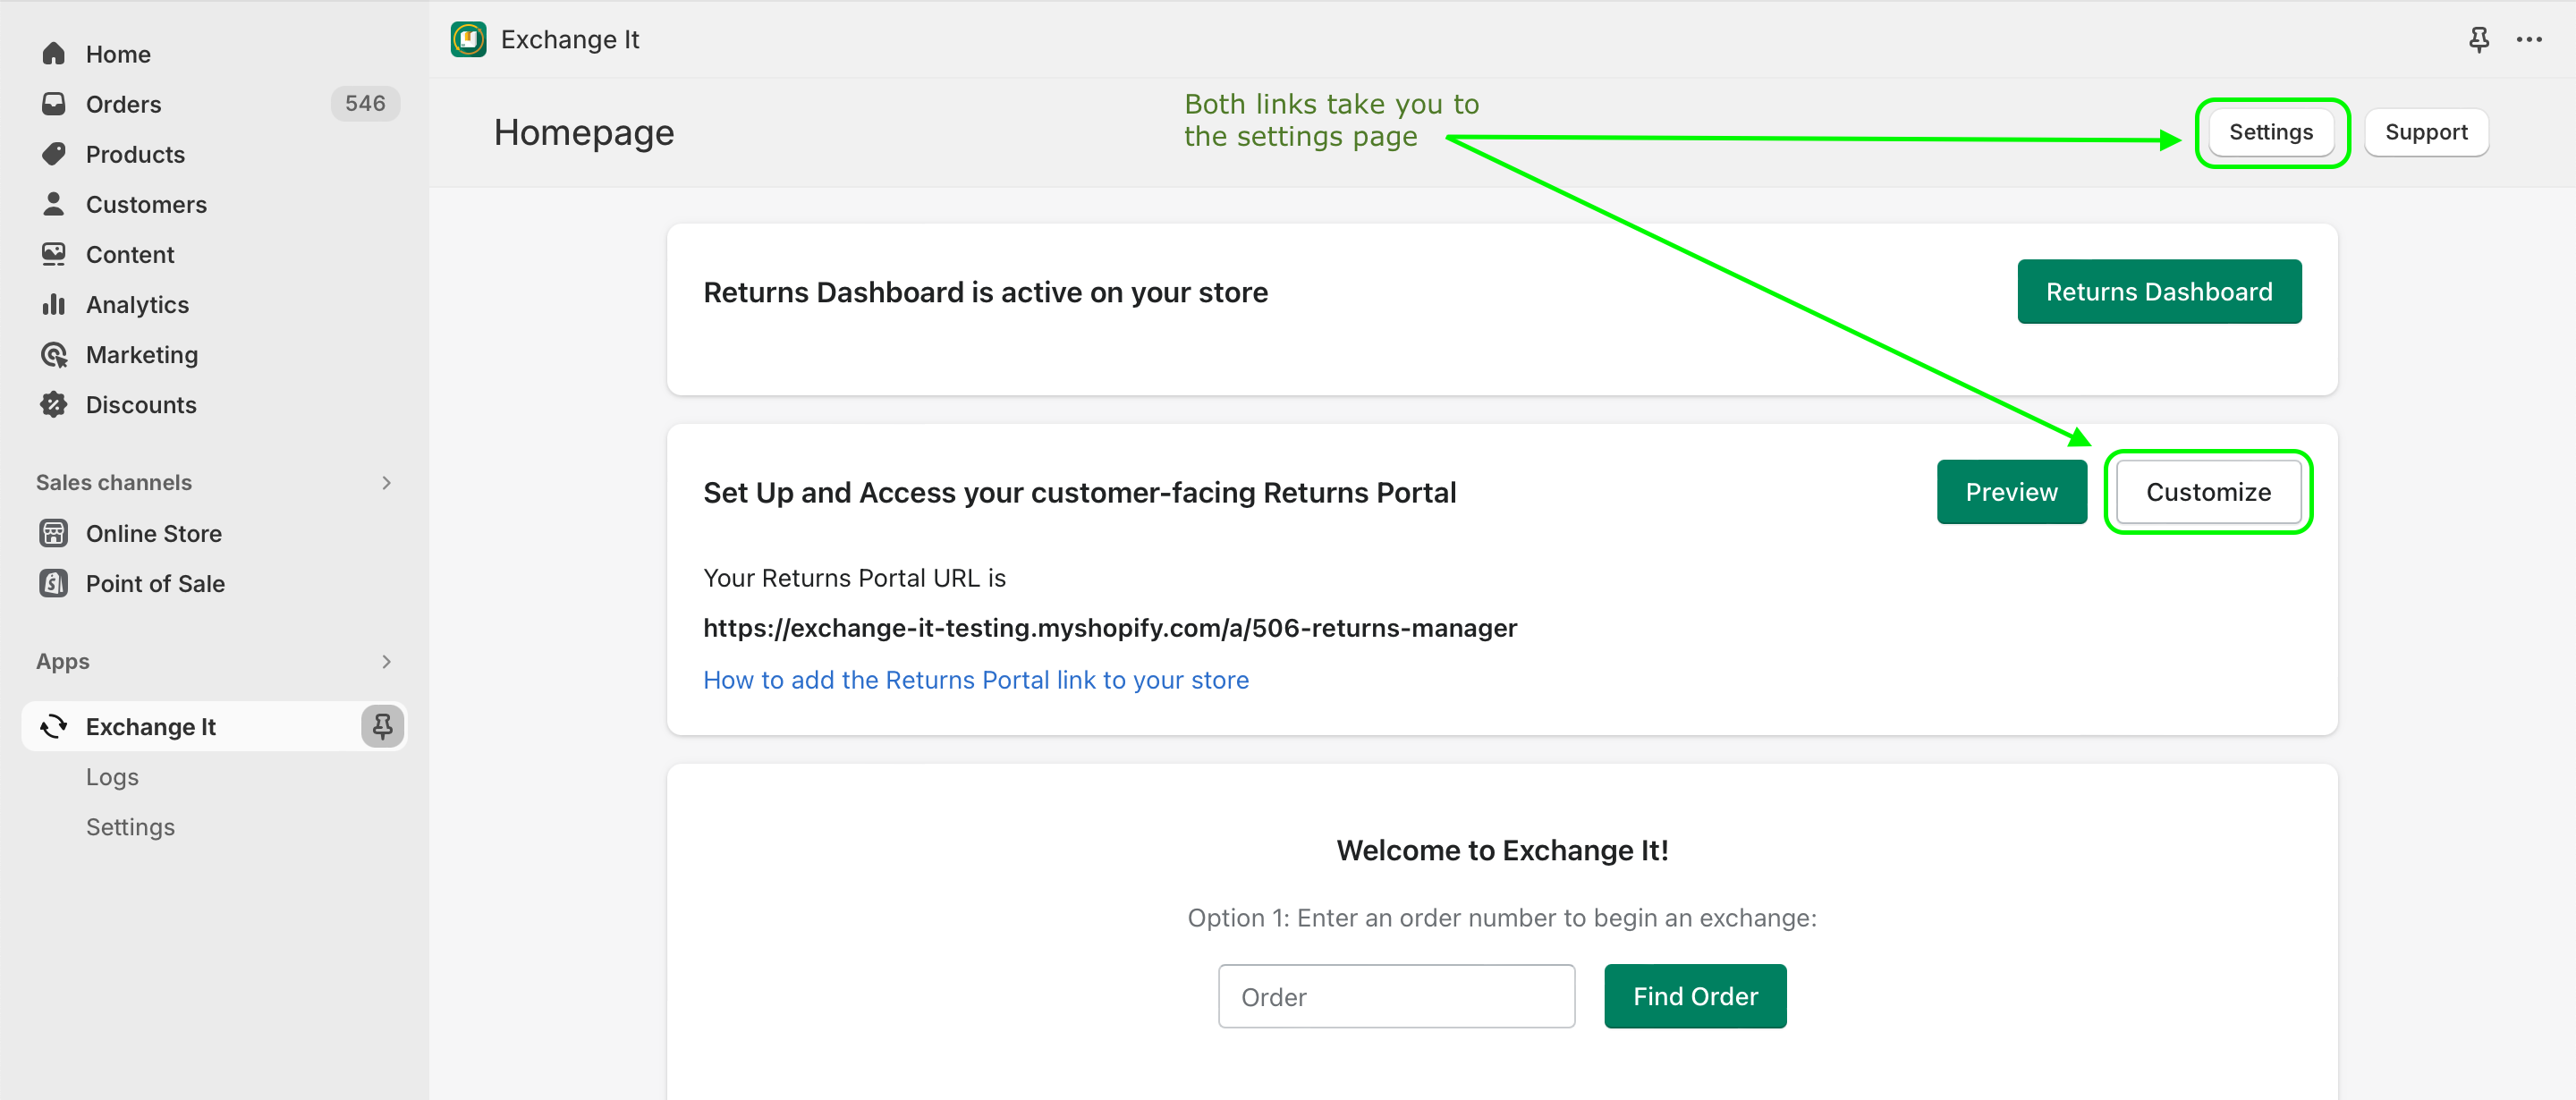Click the Point of Sale bag icon
Screen dimensions: 2576x1100
pos(54,583)
